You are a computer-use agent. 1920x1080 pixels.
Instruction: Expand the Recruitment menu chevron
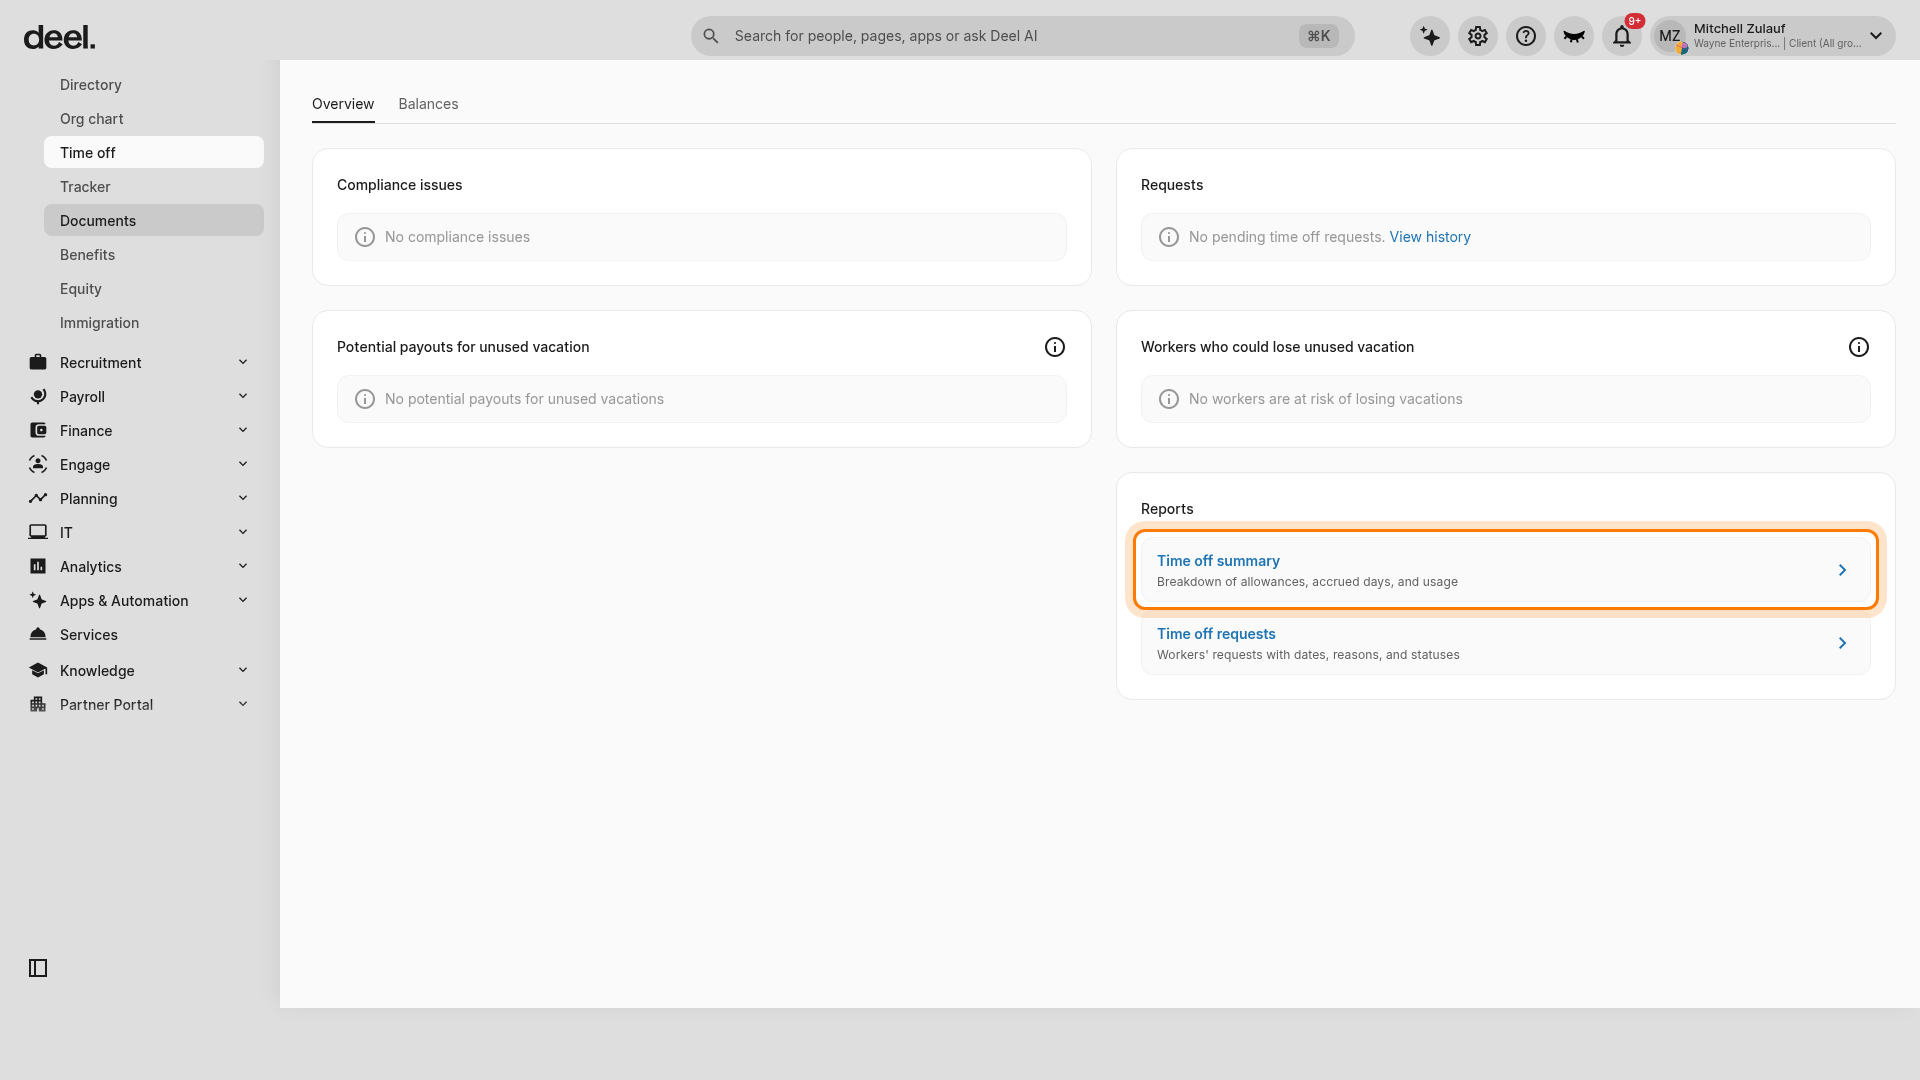[243, 362]
